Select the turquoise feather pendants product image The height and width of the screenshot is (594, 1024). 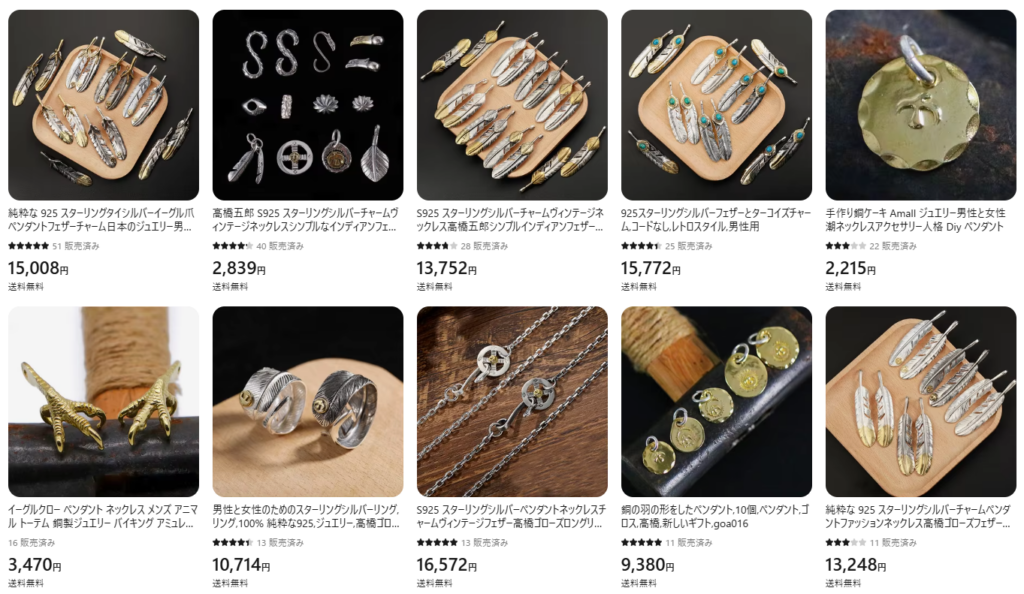tap(716, 104)
